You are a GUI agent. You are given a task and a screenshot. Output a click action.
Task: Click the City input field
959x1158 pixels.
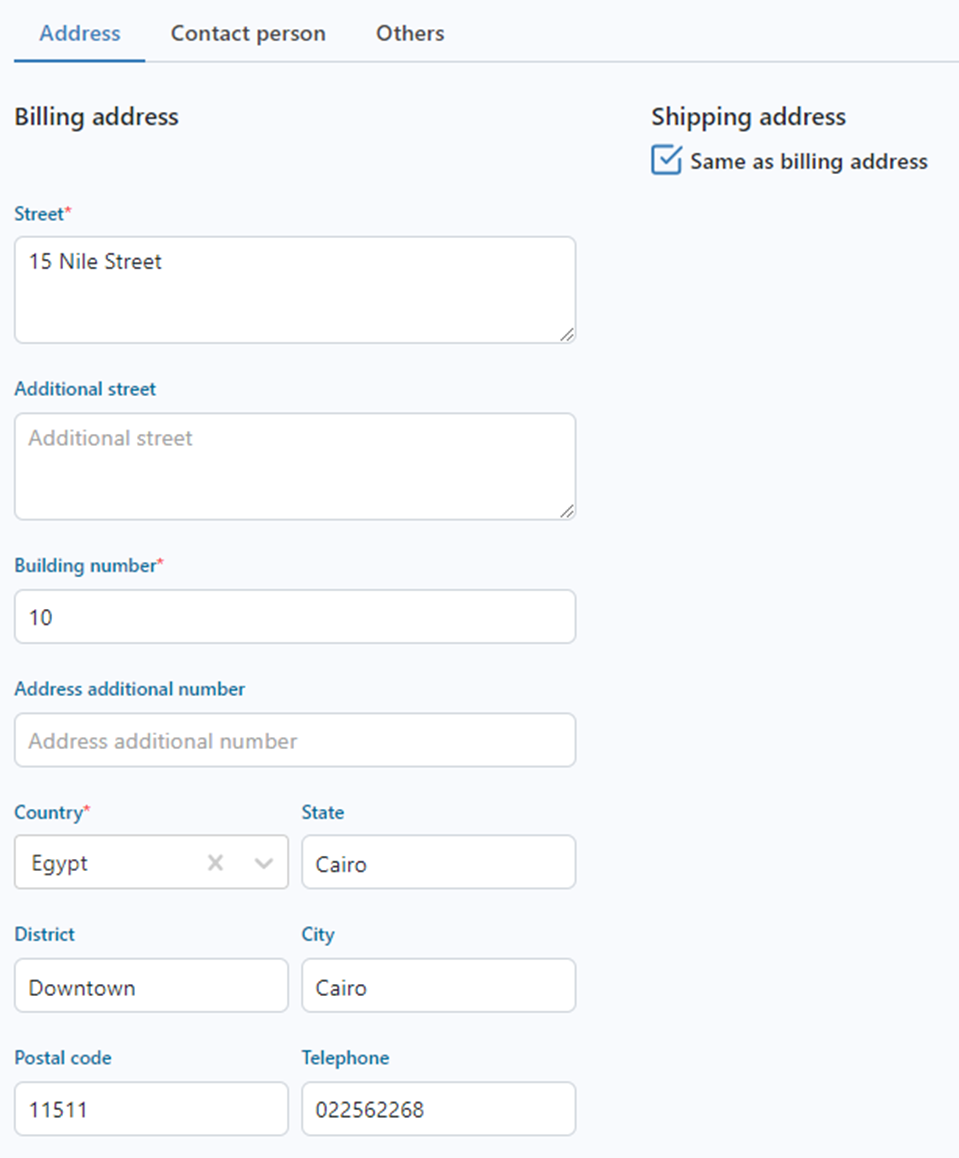438,986
